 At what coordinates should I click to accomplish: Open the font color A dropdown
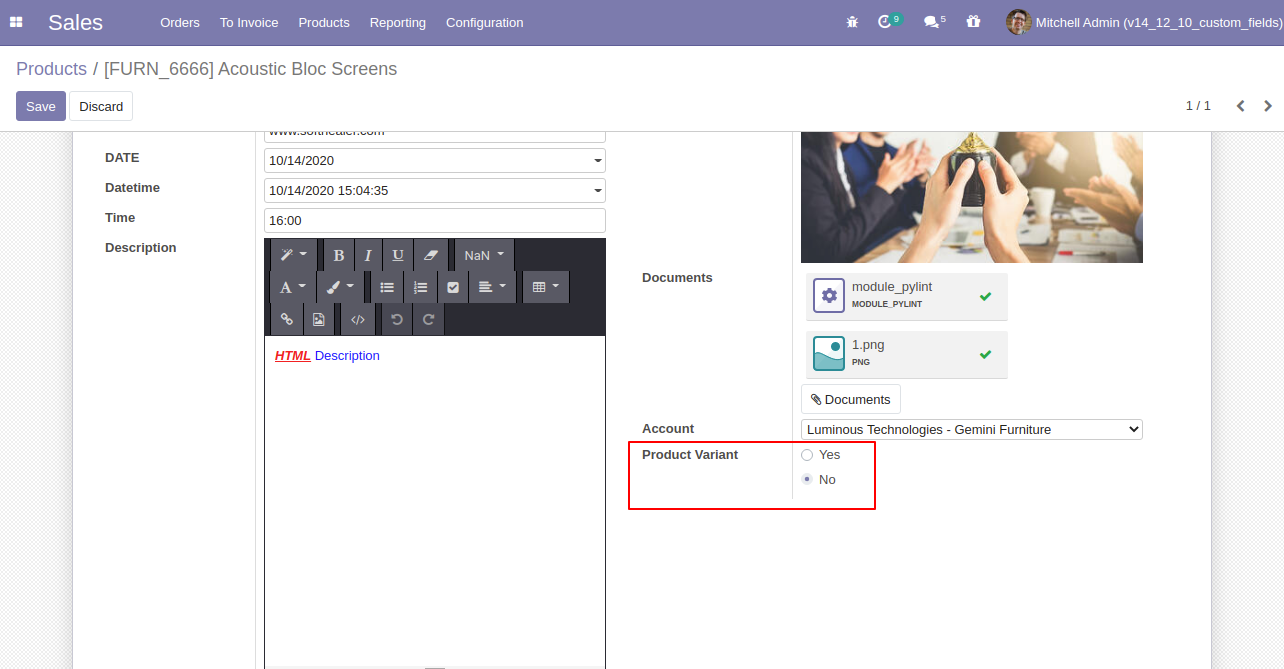[x=293, y=287]
